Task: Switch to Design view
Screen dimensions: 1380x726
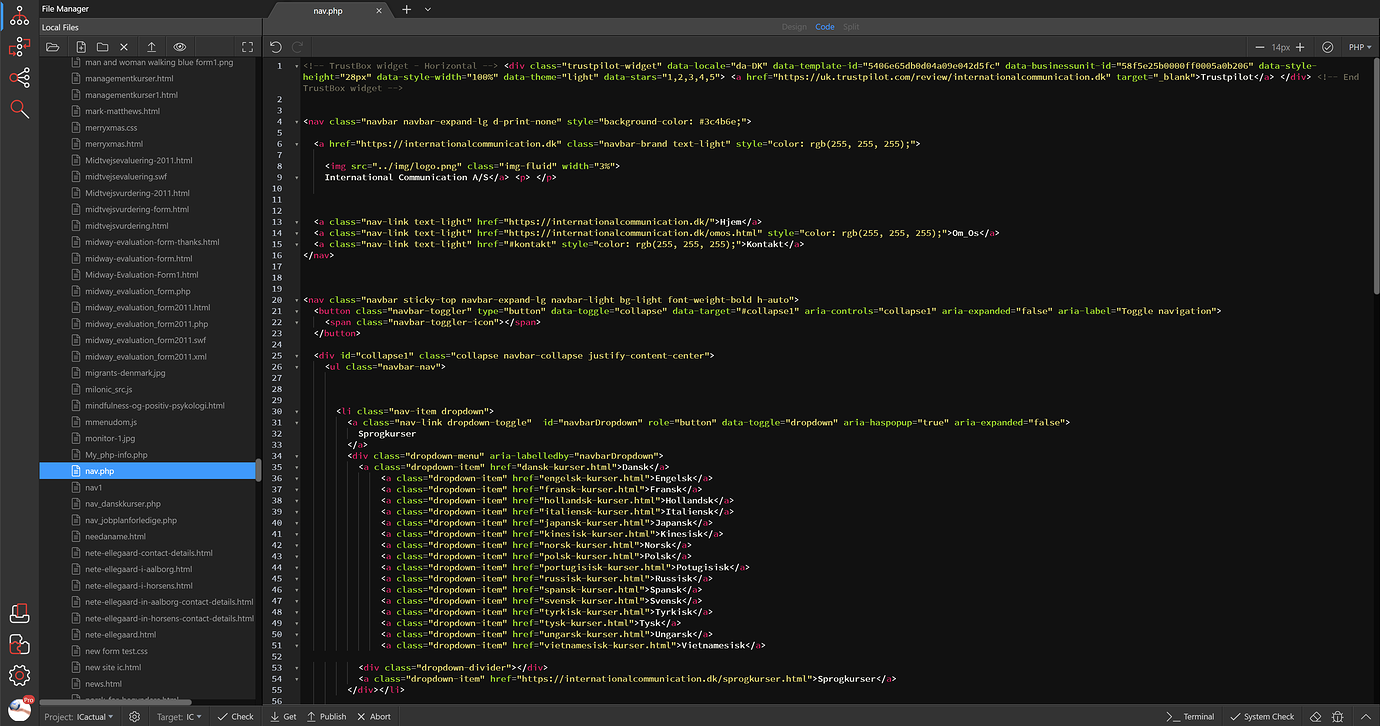Action: pyautogui.click(x=794, y=27)
